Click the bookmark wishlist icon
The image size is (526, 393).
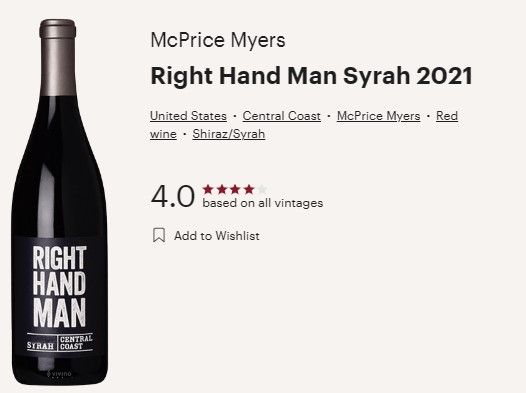click(x=159, y=235)
